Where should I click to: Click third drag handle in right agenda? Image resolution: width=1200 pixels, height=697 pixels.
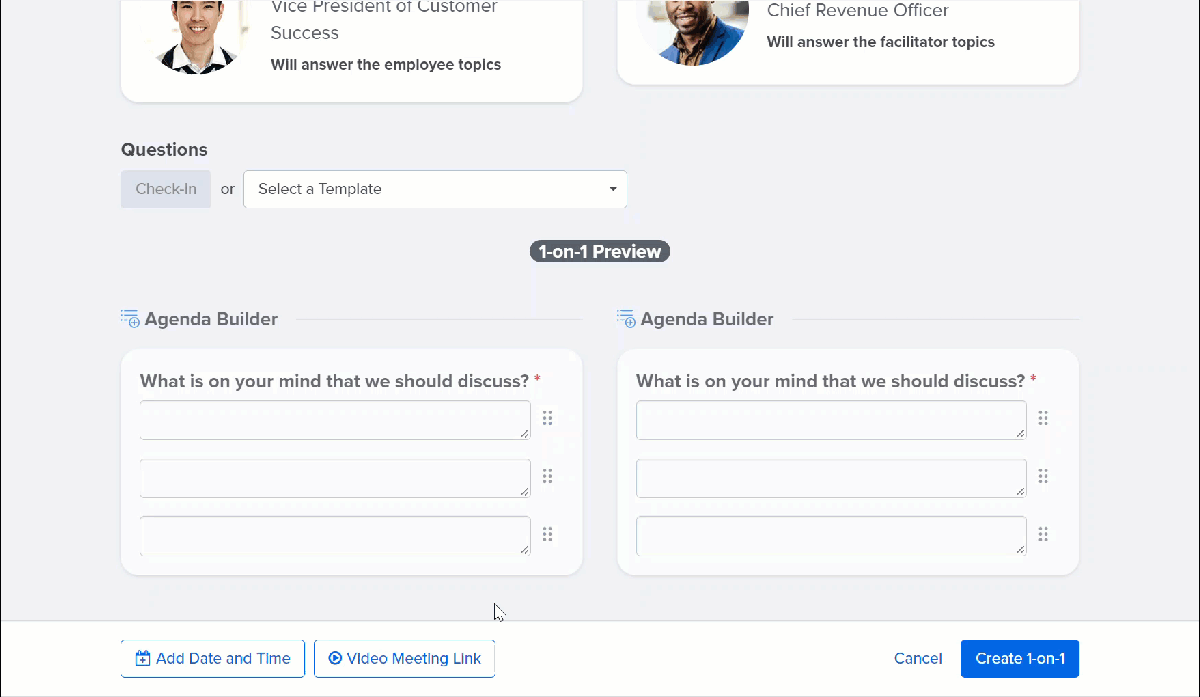(1043, 534)
